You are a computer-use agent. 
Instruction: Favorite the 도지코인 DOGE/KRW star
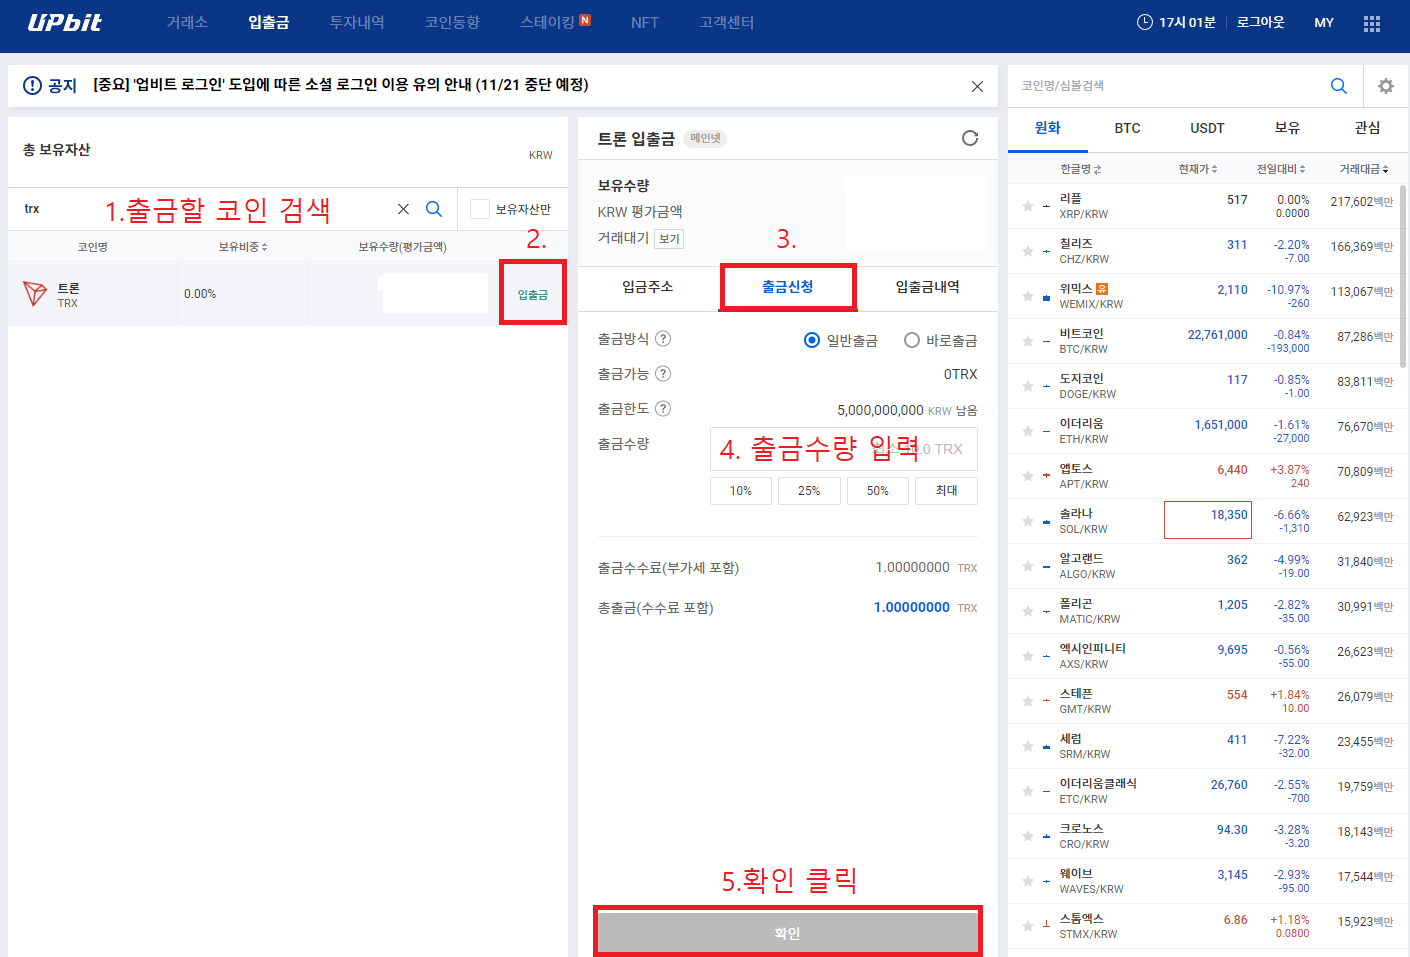pos(1028,386)
